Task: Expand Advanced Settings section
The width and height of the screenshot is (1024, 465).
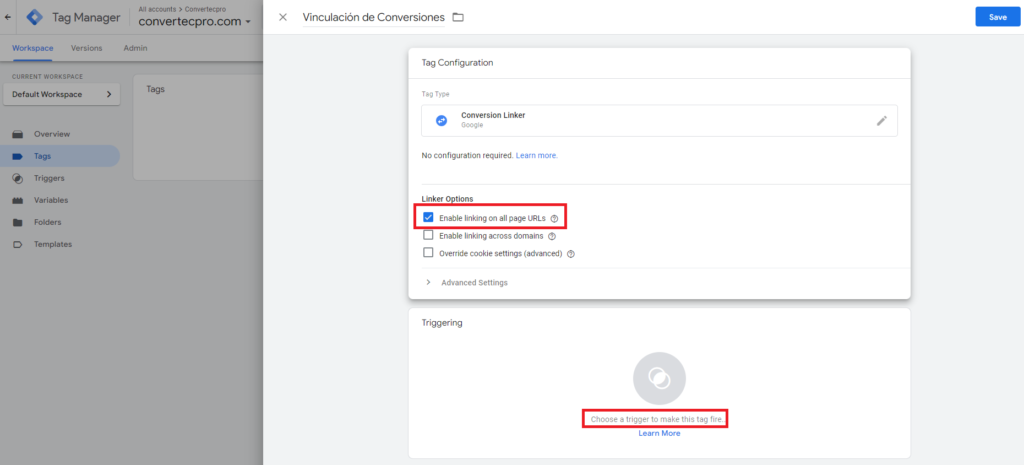Action: pyautogui.click(x=466, y=283)
